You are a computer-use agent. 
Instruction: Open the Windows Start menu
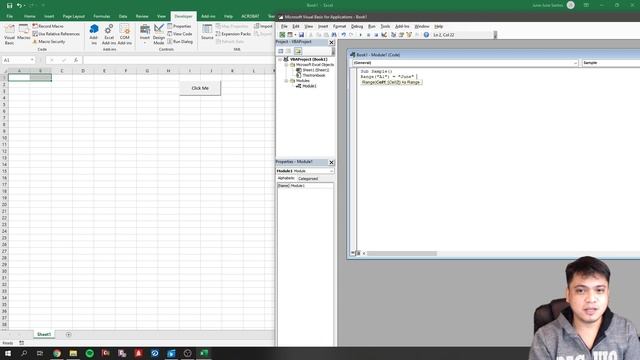8,353
